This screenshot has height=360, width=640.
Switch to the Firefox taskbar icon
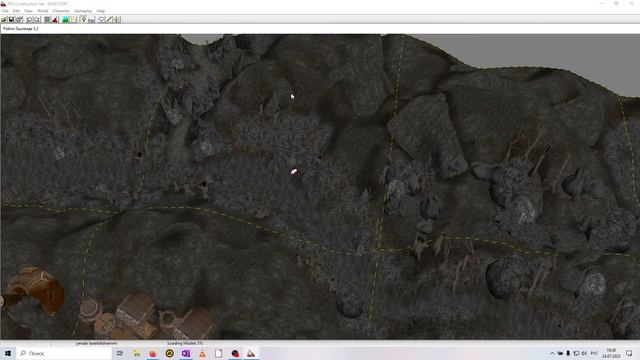tap(153, 353)
